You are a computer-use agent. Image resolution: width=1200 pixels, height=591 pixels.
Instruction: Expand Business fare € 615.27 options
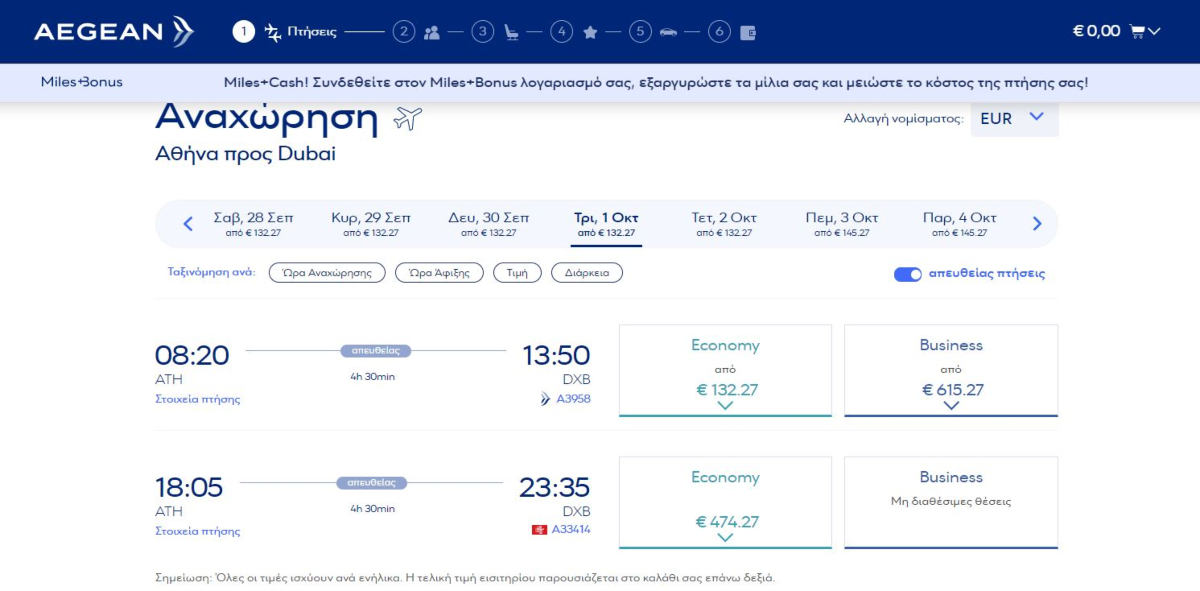(x=950, y=370)
